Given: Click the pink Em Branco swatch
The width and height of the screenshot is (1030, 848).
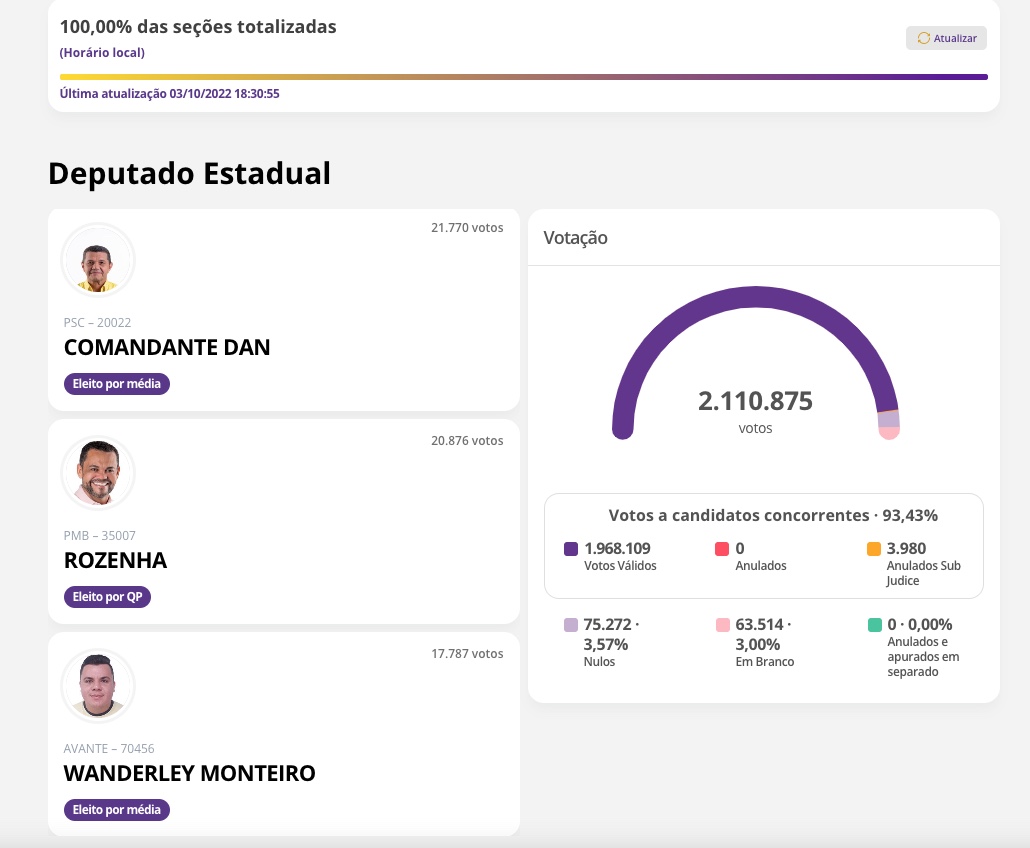Looking at the screenshot, I should tap(722, 625).
